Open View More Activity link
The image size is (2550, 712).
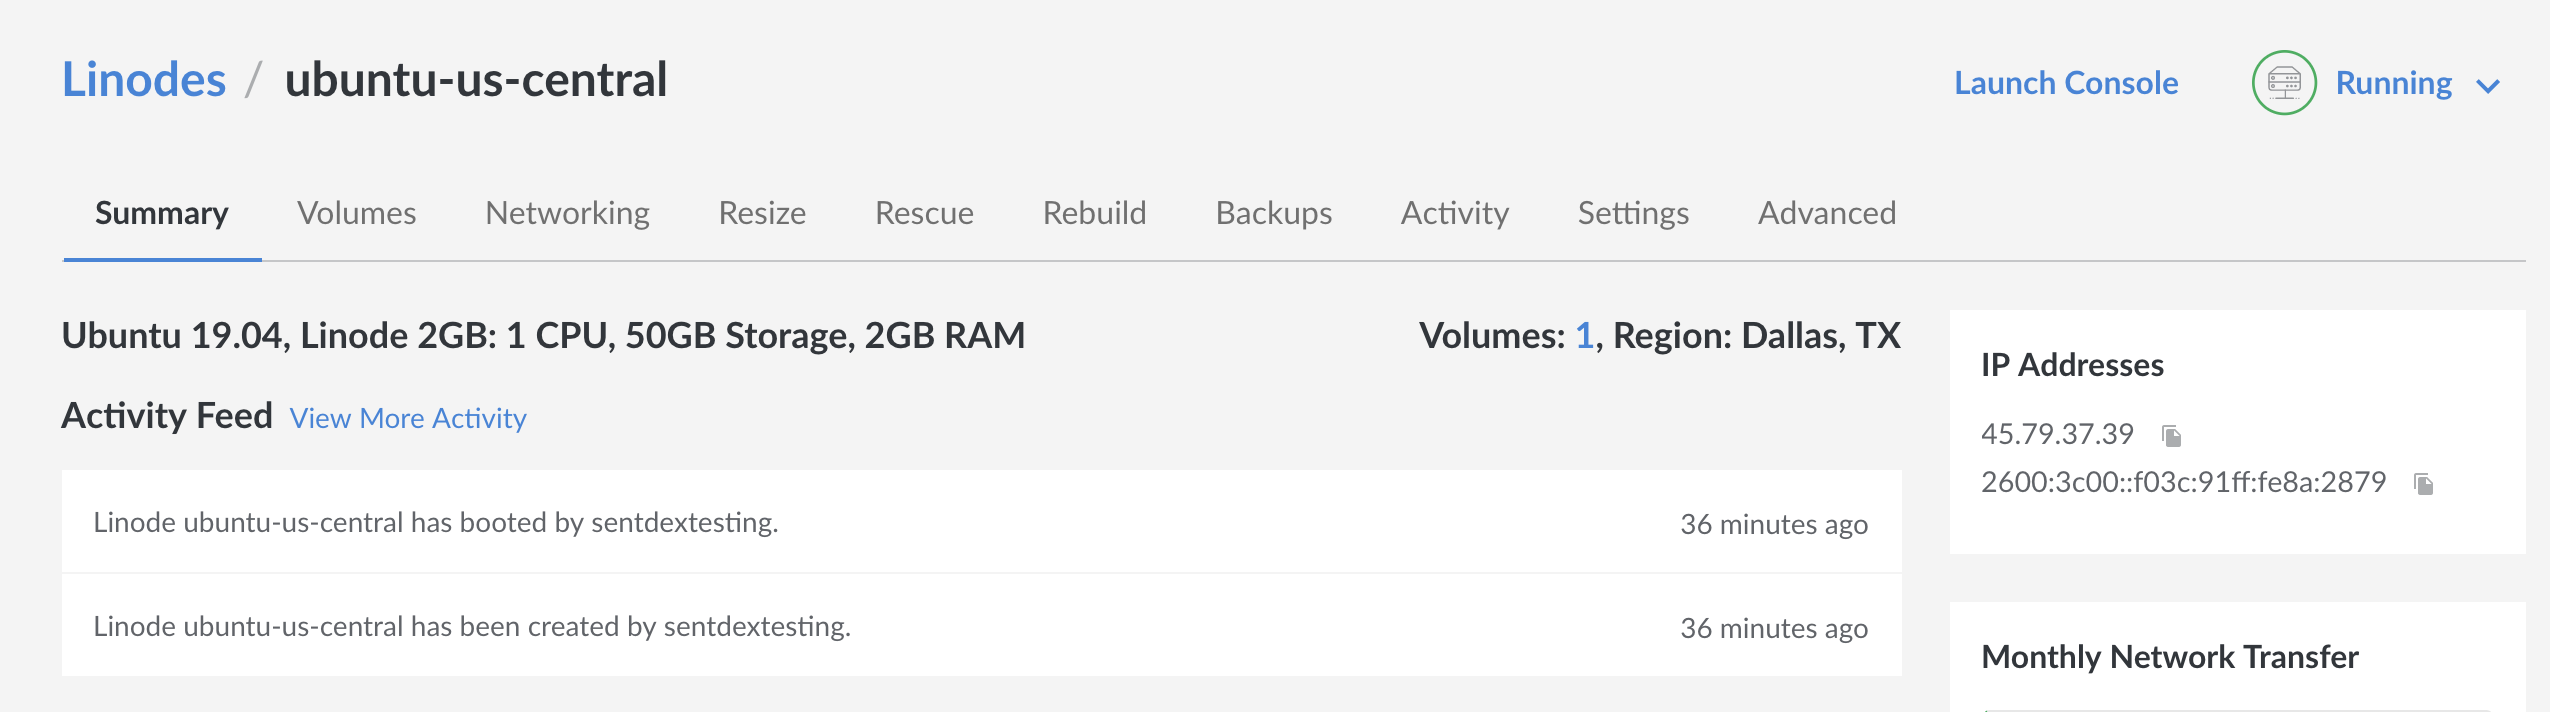(408, 418)
